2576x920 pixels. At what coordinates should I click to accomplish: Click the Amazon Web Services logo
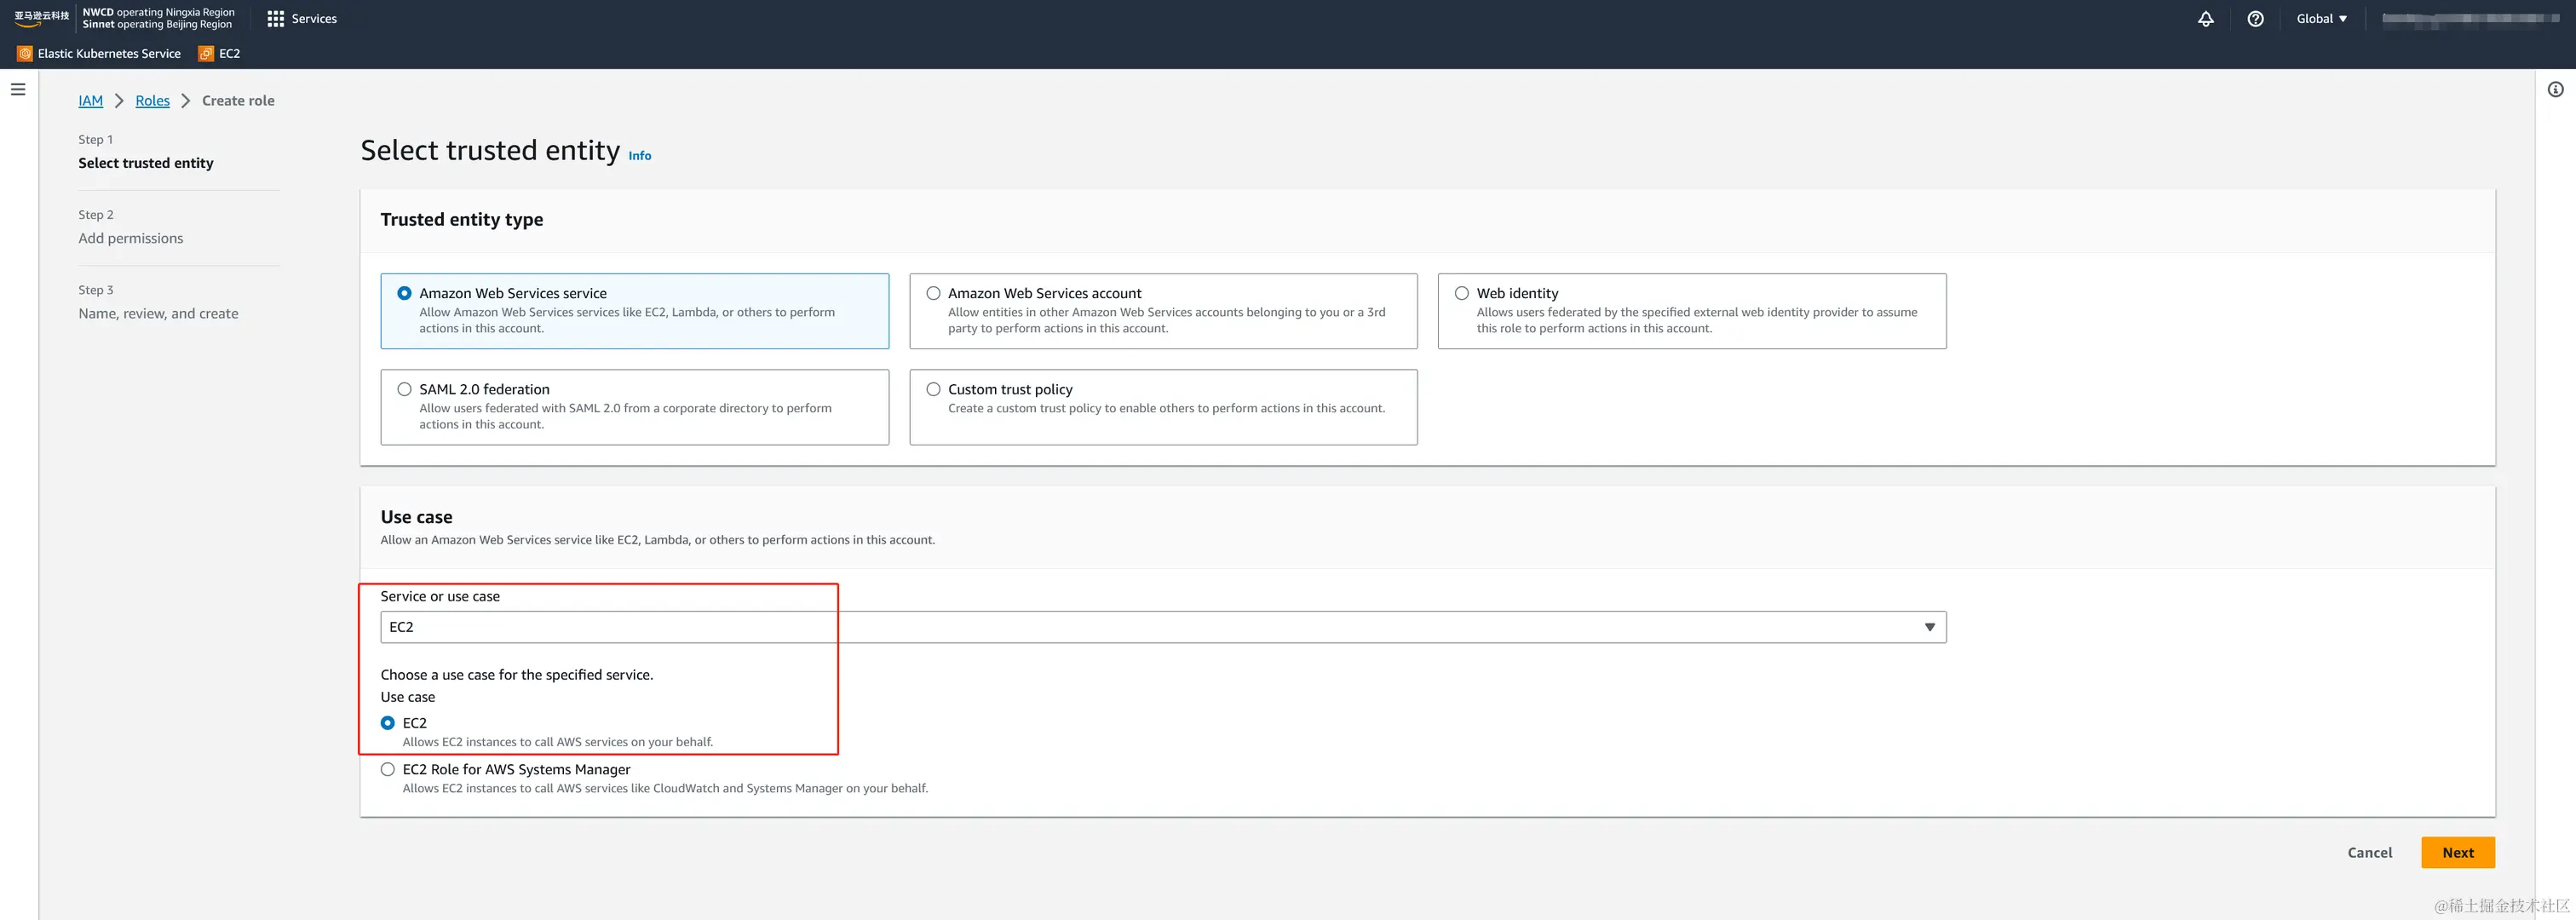pos(42,18)
